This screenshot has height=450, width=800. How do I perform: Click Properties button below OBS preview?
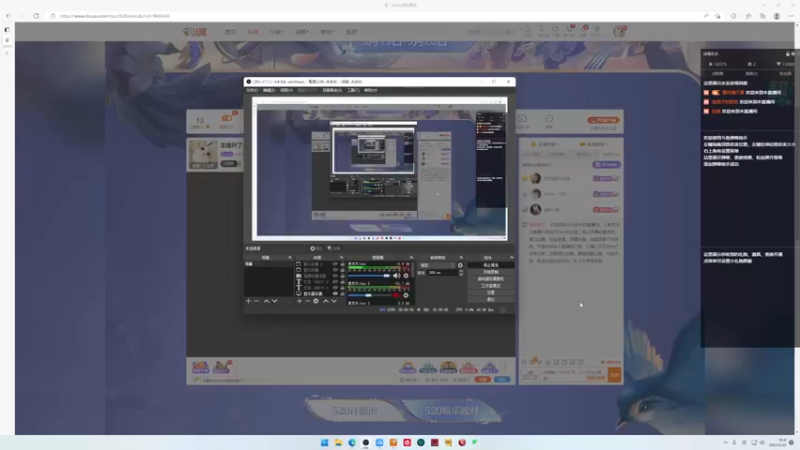[317, 248]
